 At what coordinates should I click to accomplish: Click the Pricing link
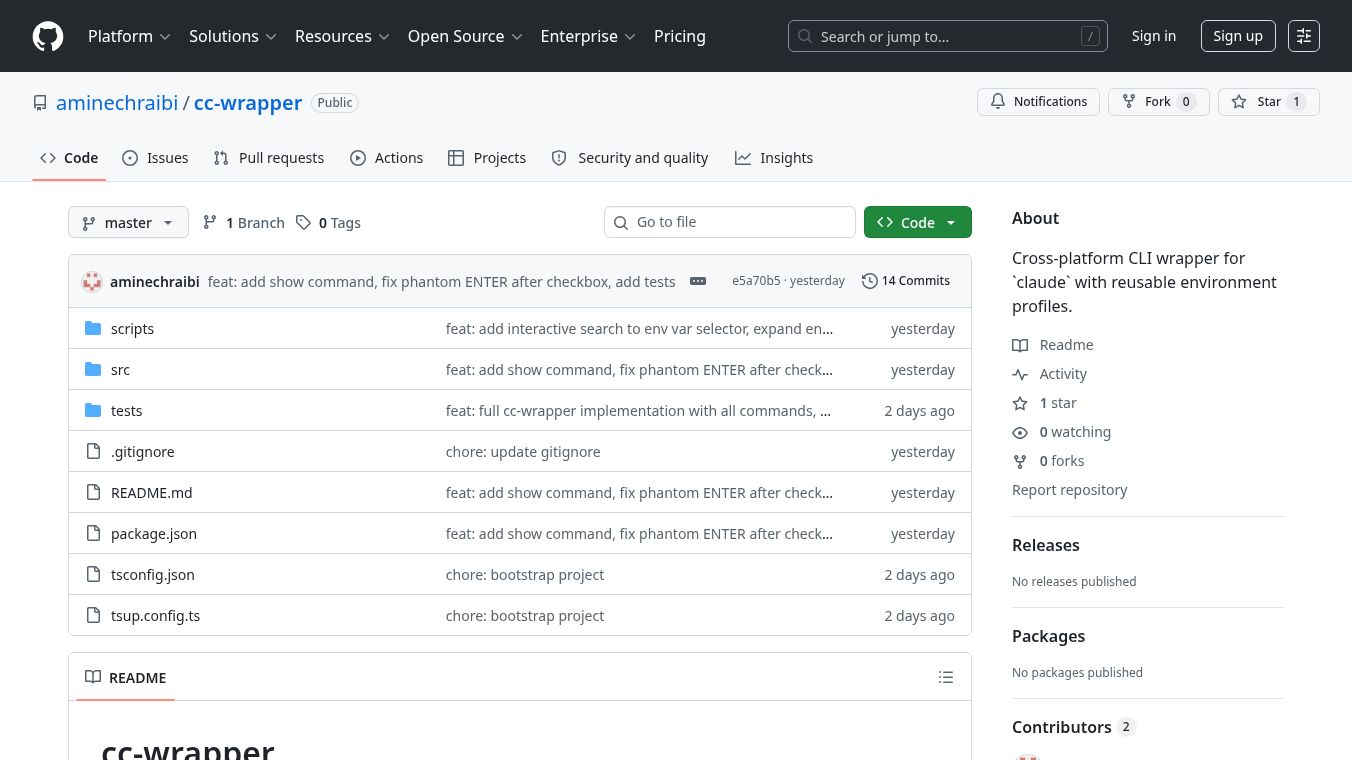click(680, 36)
